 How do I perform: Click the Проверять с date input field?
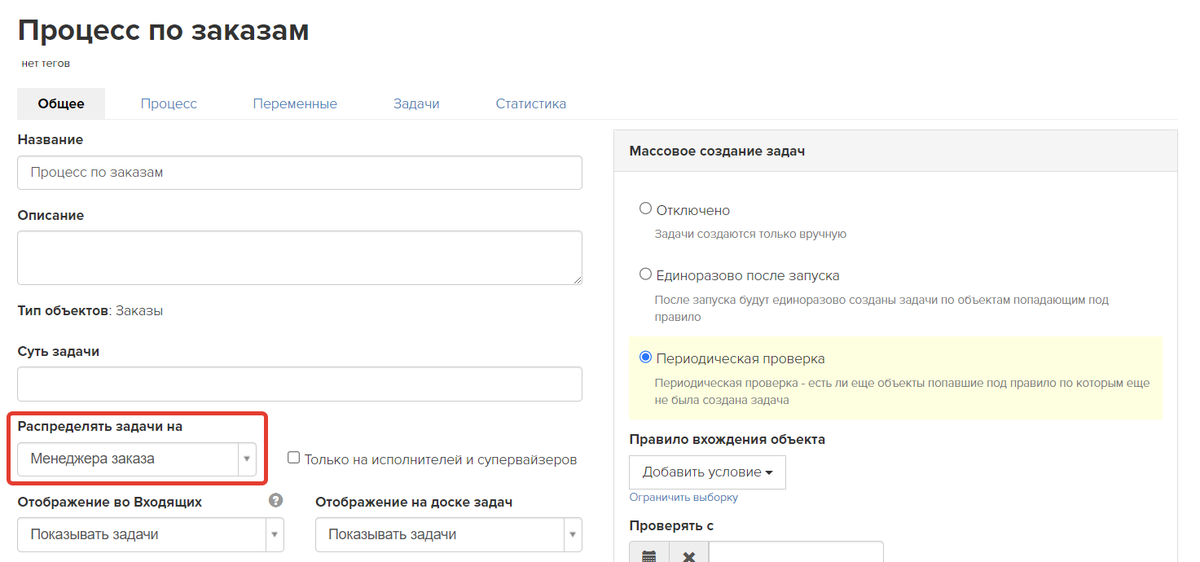pos(796,553)
